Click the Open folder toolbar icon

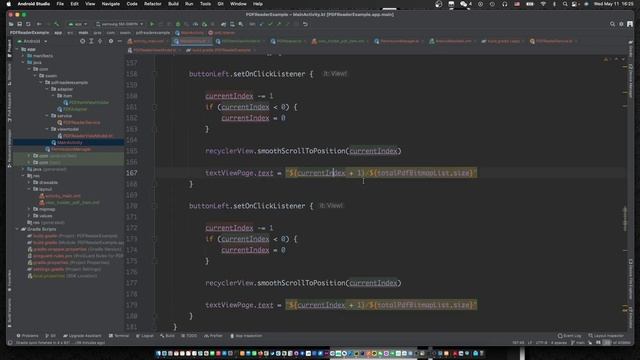pyautogui.click(x=11, y=24)
